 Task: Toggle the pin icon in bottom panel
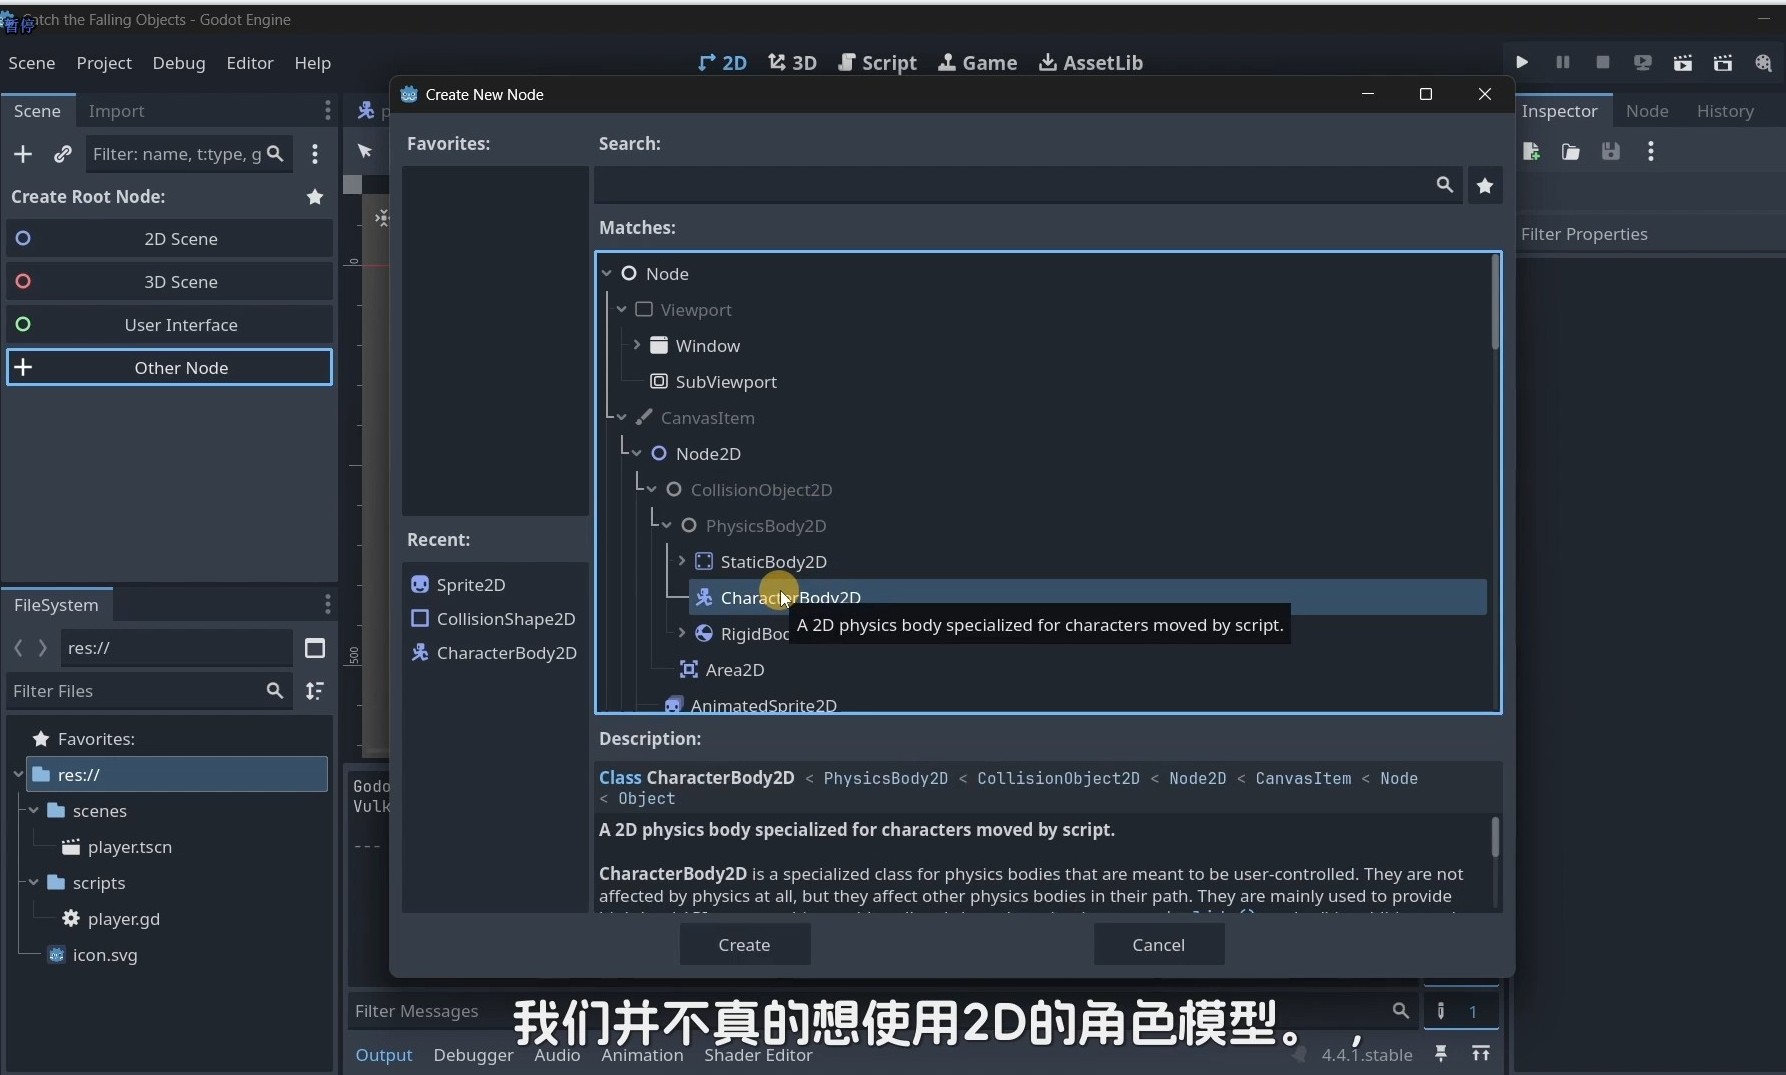[x=1441, y=1053]
